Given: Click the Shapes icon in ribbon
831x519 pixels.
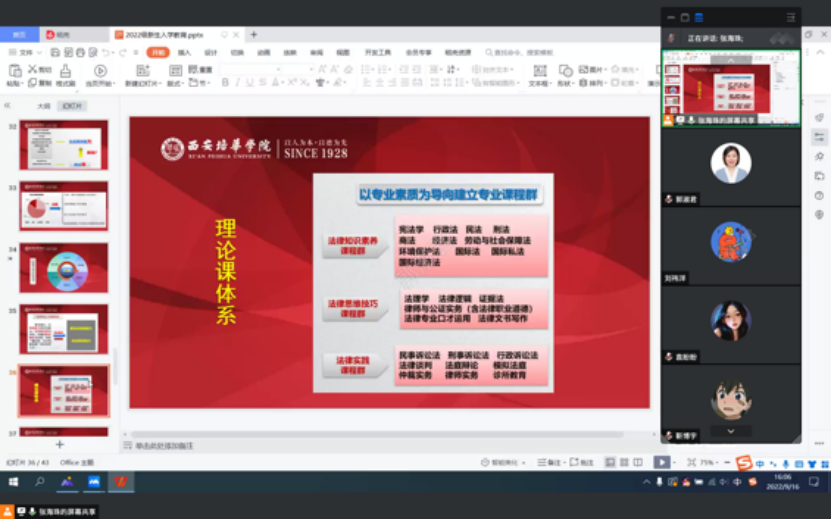Looking at the screenshot, I should click(x=567, y=75).
